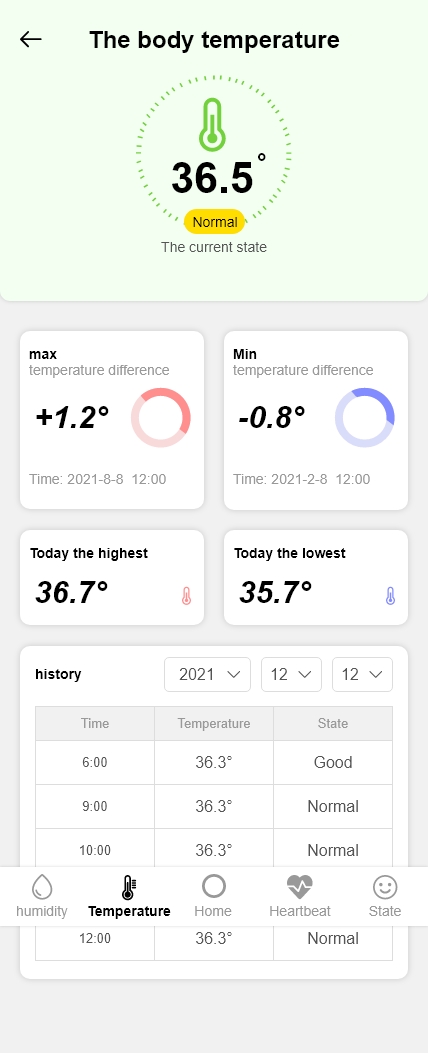This screenshot has width=428, height=1053.
Task: Click the green thermometer icon
Action: coord(212,125)
